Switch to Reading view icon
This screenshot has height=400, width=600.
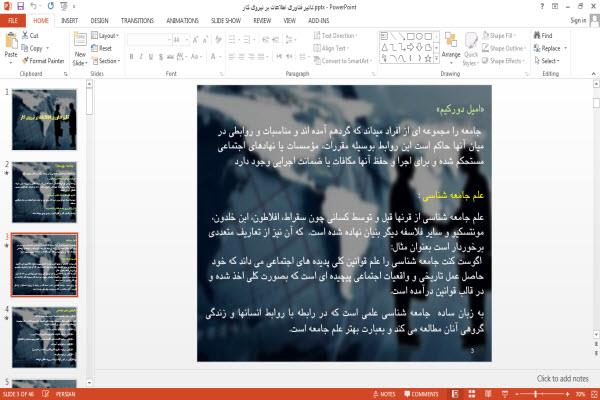(488, 394)
